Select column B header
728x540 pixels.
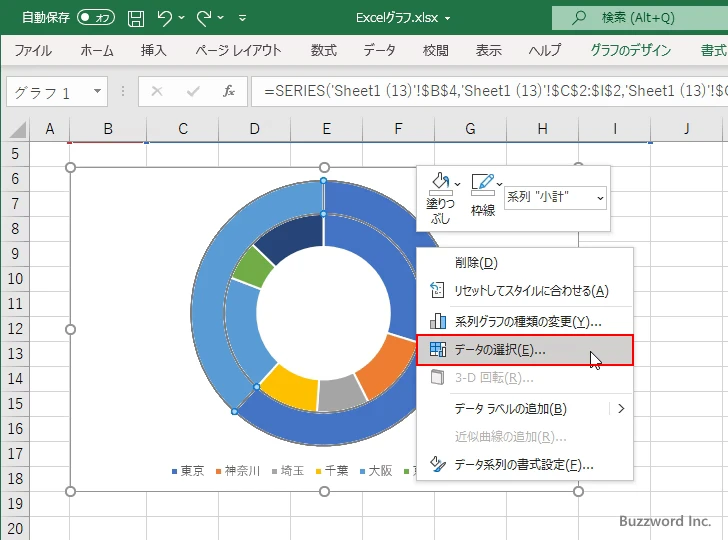pos(108,129)
